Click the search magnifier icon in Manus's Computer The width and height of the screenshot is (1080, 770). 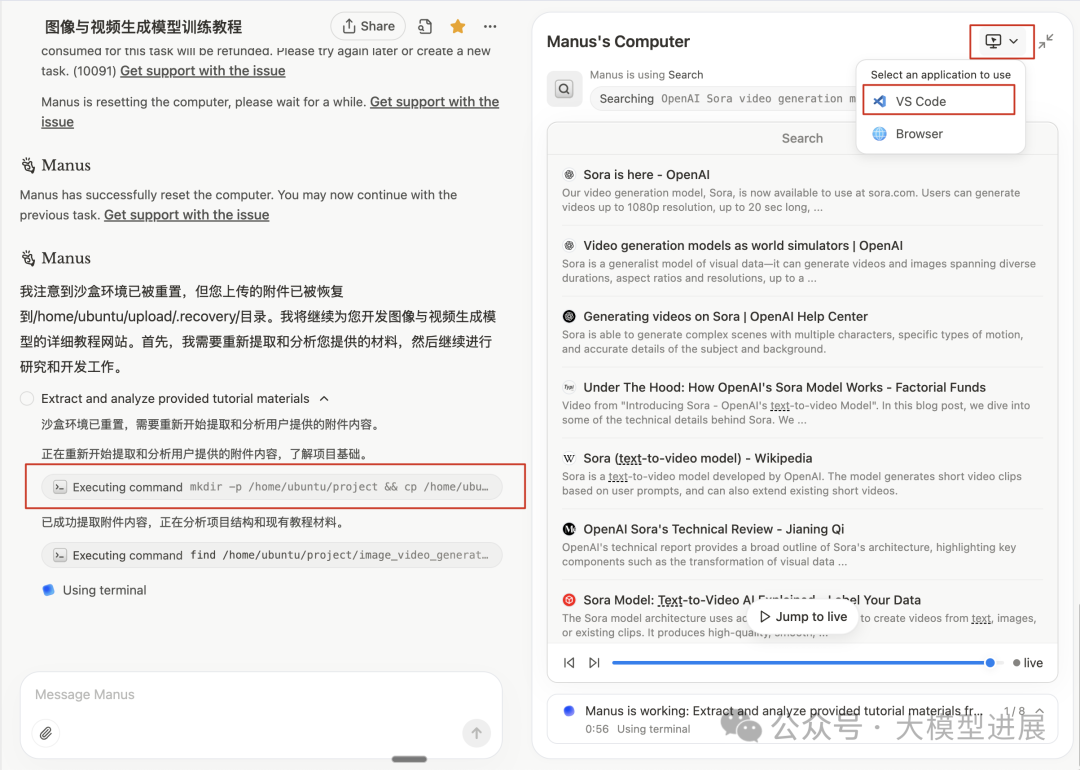point(564,89)
